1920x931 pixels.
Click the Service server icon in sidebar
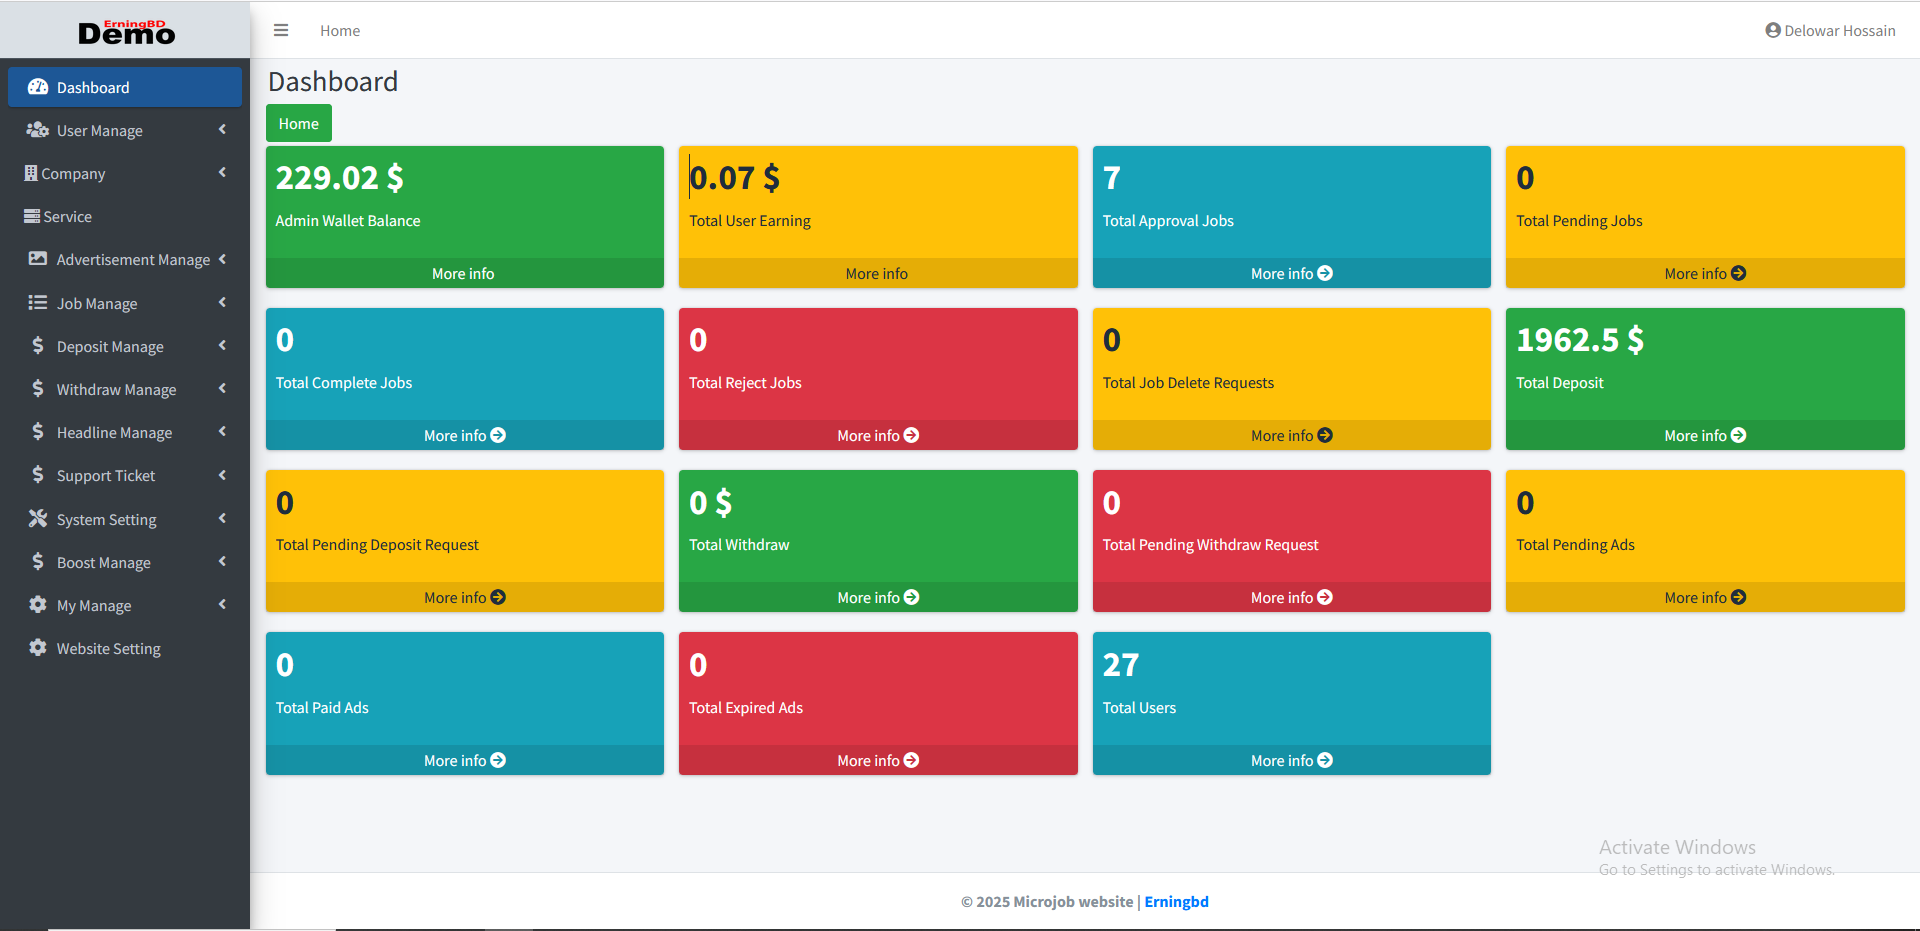coord(32,216)
